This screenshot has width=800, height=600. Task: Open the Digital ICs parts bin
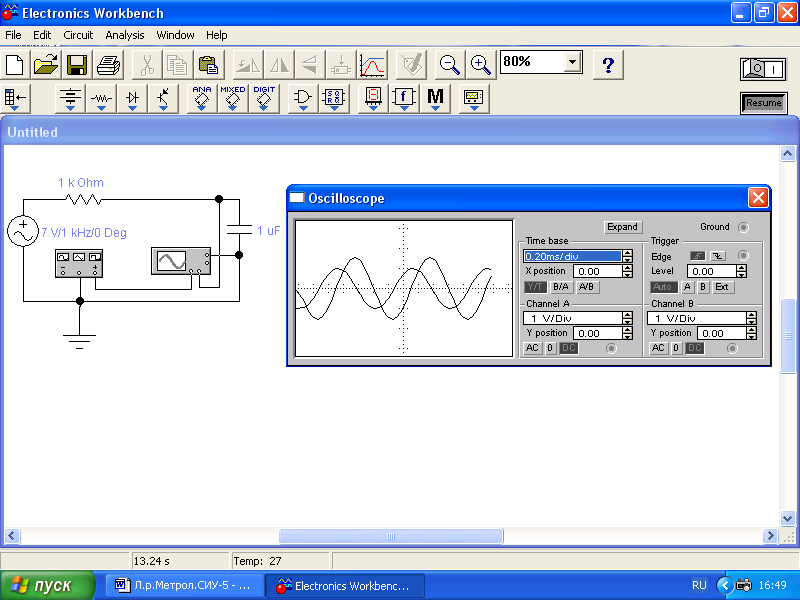point(264,98)
